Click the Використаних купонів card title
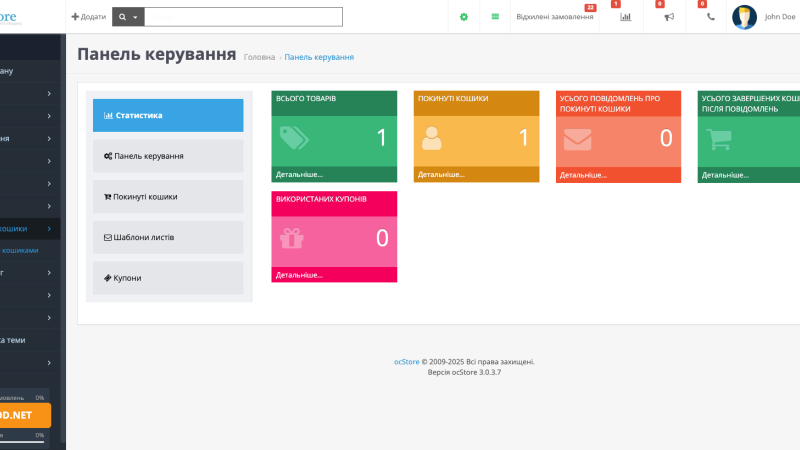The width and height of the screenshot is (800, 450). click(321, 199)
